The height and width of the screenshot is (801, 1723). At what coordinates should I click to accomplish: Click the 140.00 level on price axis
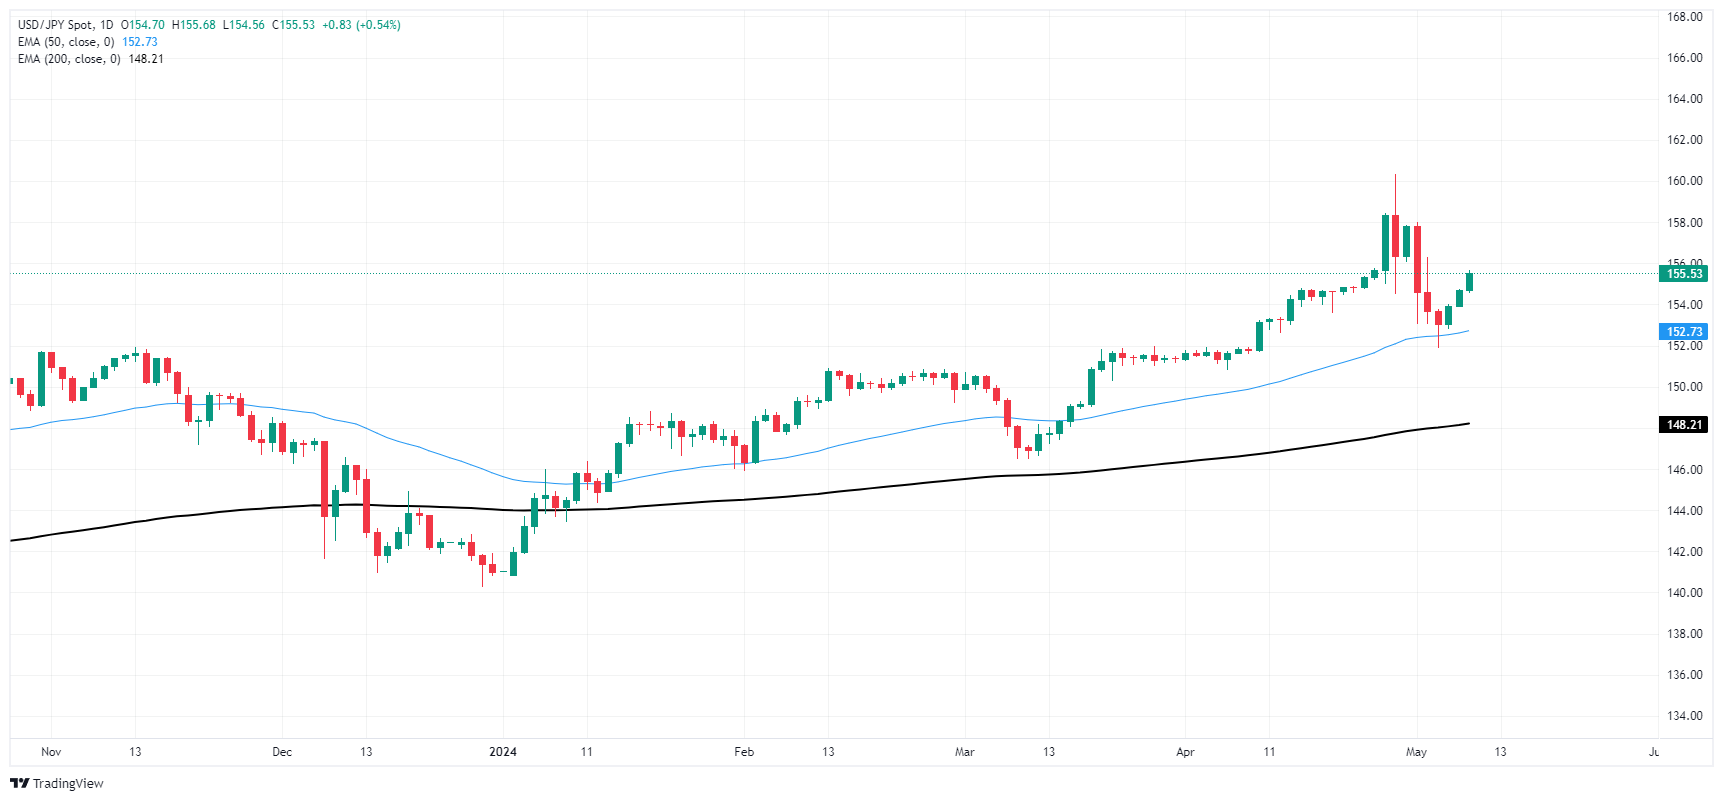pyautogui.click(x=1684, y=592)
